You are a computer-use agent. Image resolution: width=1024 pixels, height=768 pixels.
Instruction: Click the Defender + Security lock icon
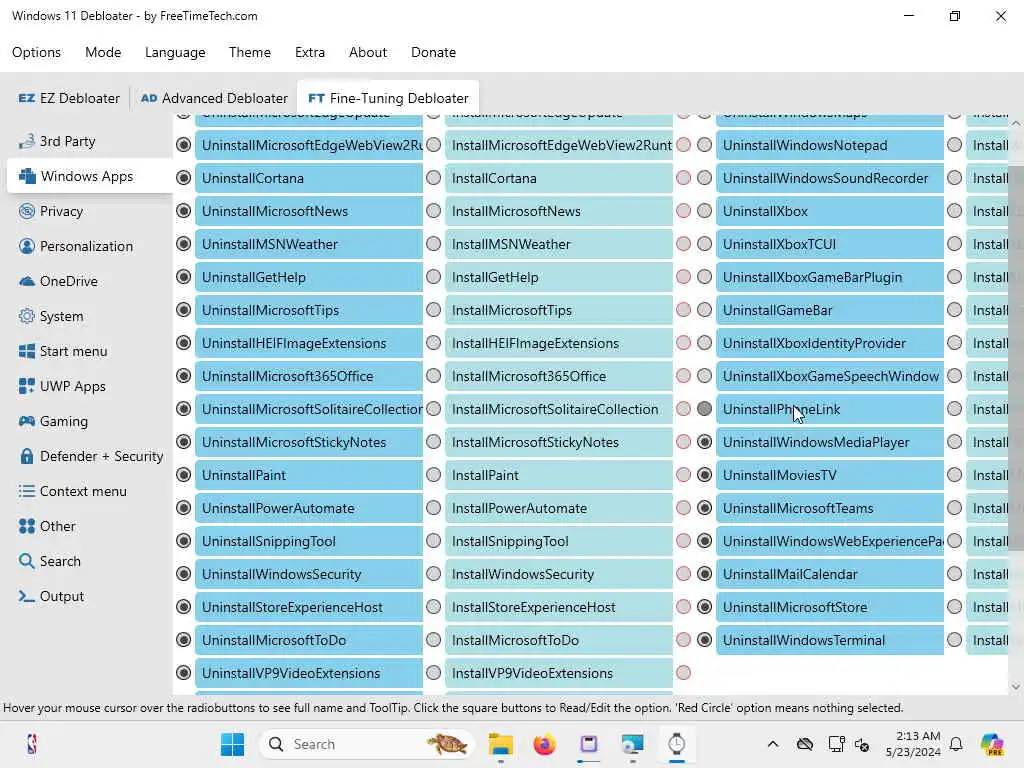coord(27,456)
